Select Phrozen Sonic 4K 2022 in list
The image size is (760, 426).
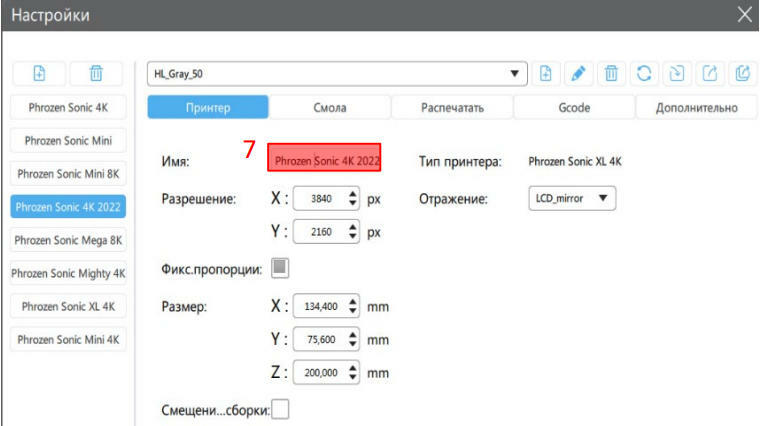tap(68, 207)
